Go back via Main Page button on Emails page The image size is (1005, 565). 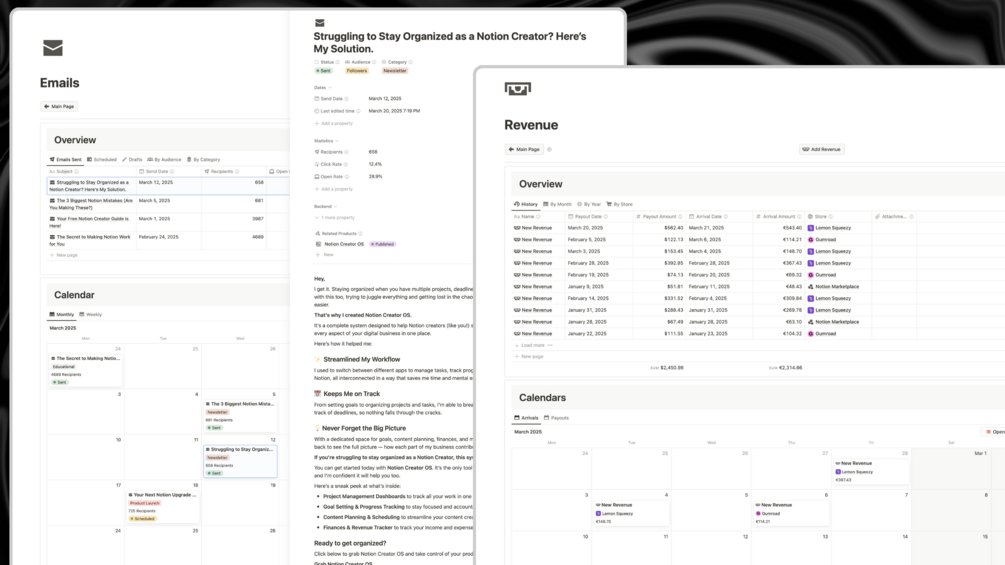59,106
